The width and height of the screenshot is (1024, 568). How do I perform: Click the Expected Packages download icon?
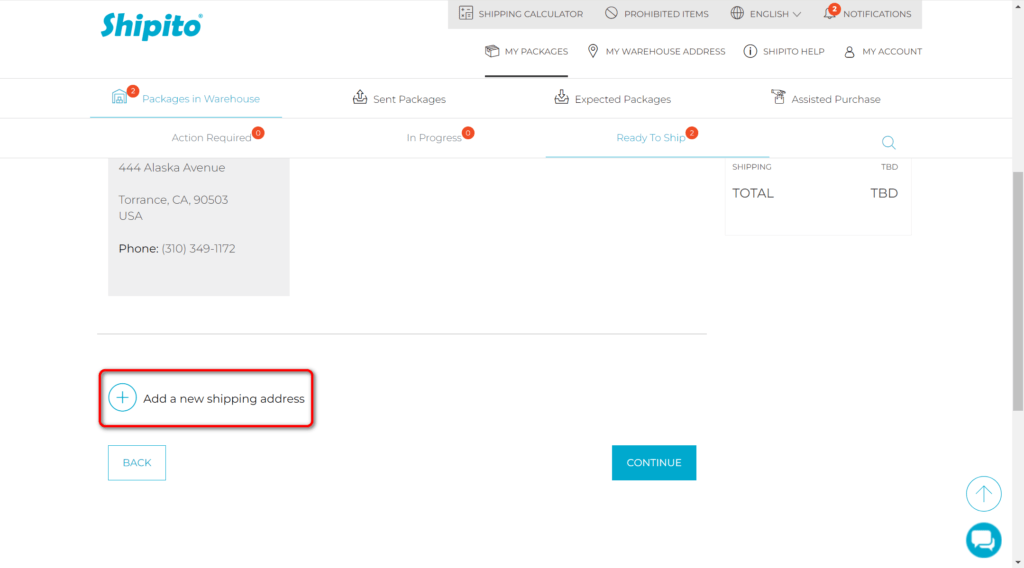pyautogui.click(x=562, y=97)
